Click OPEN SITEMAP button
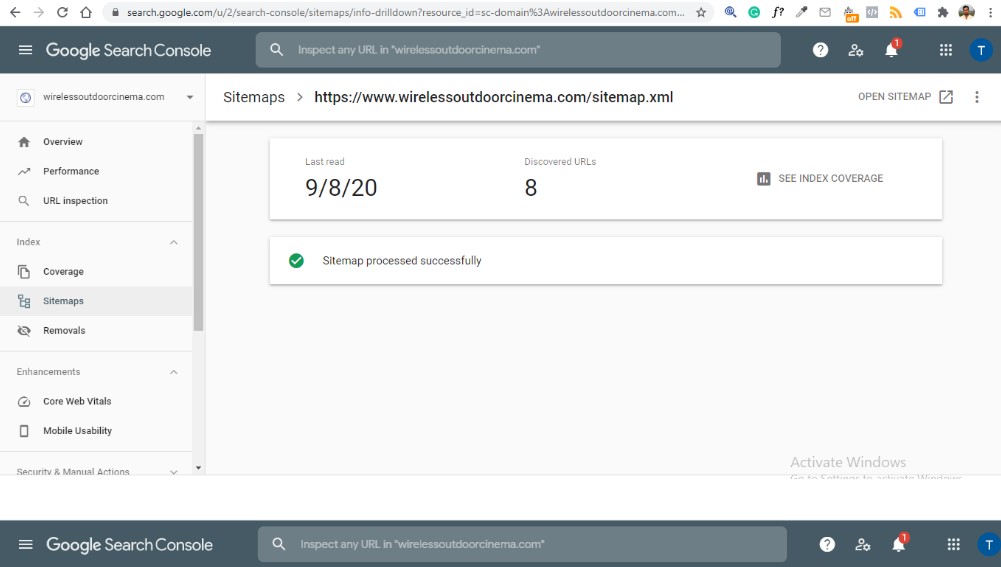The height and width of the screenshot is (567, 1001). tap(905, 97)
